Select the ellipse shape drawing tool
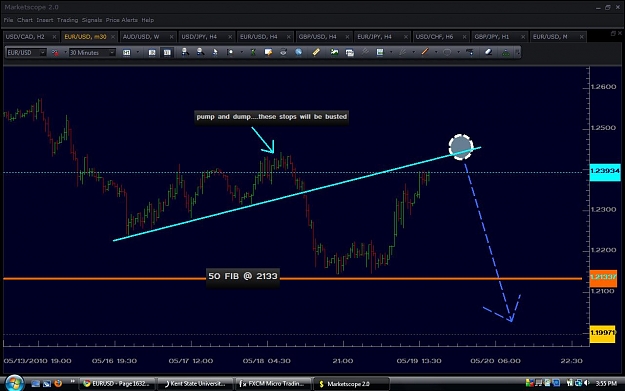Screen dimensions: 625x391 447,52
